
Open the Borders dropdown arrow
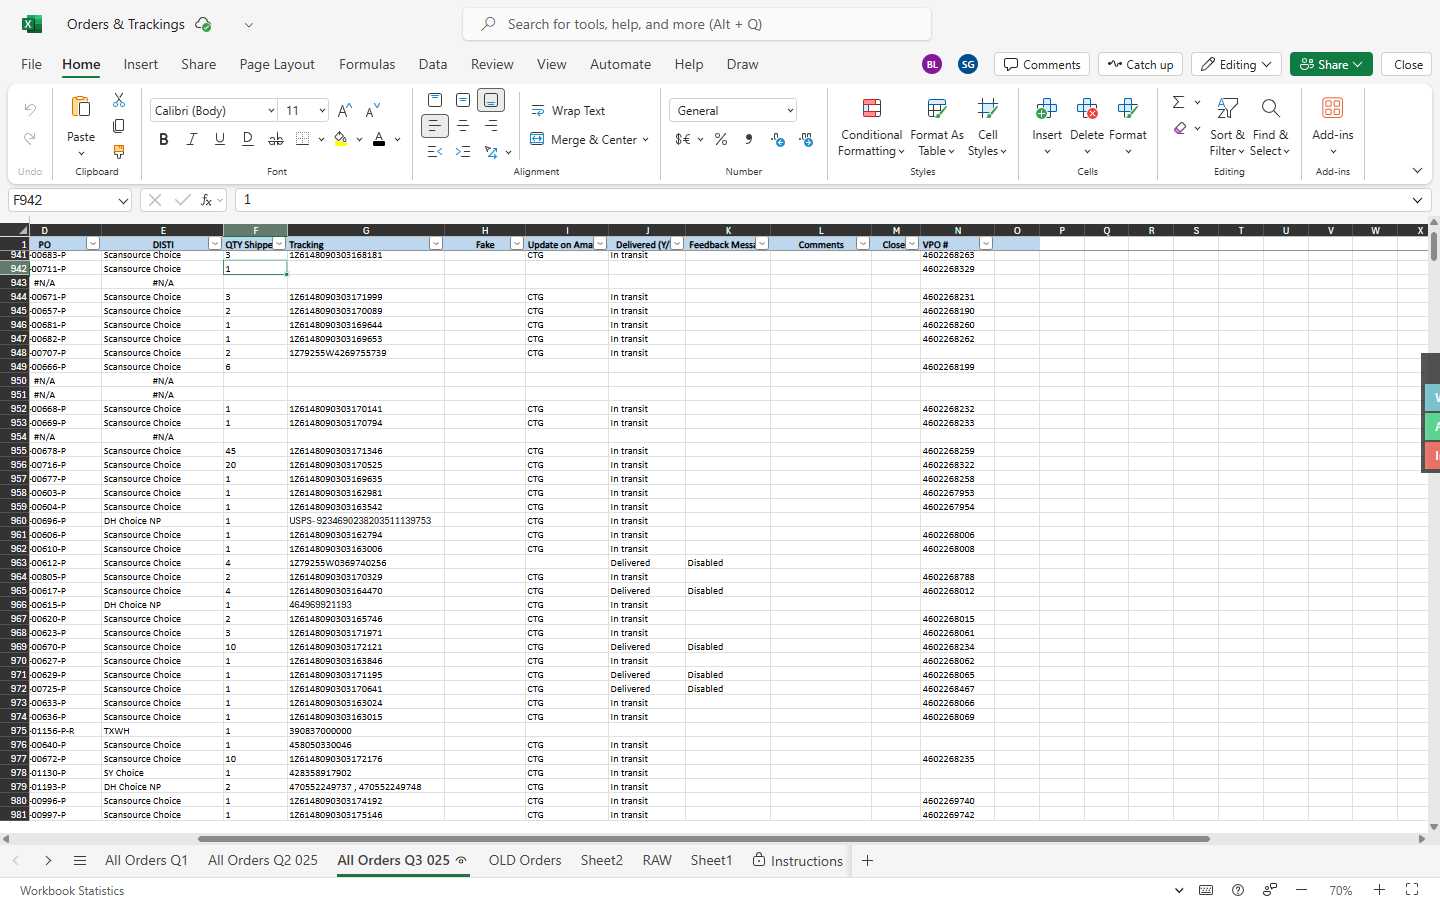[x=321, y=139]
